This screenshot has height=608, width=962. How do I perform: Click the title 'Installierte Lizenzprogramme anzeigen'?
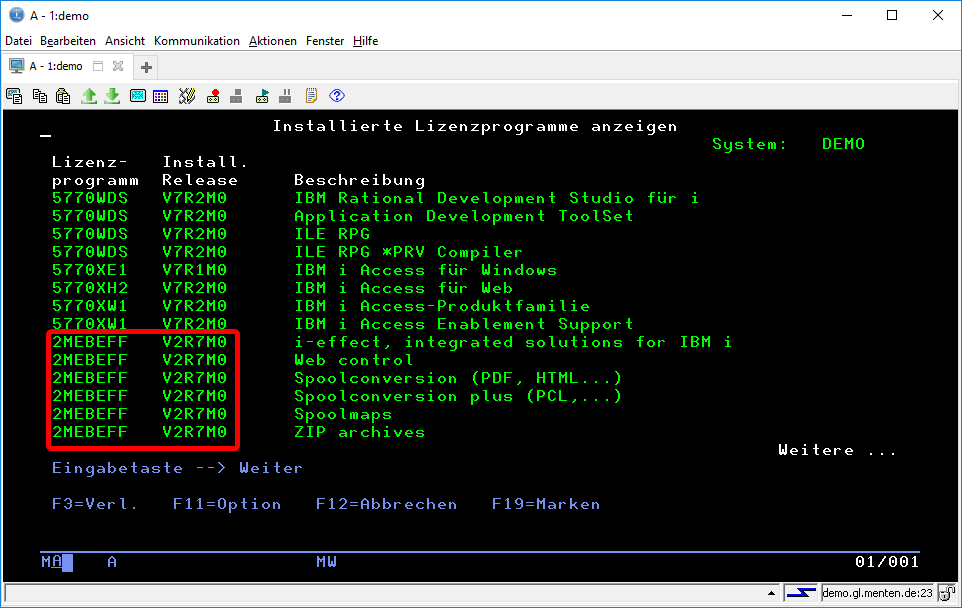tap(475, 126)
